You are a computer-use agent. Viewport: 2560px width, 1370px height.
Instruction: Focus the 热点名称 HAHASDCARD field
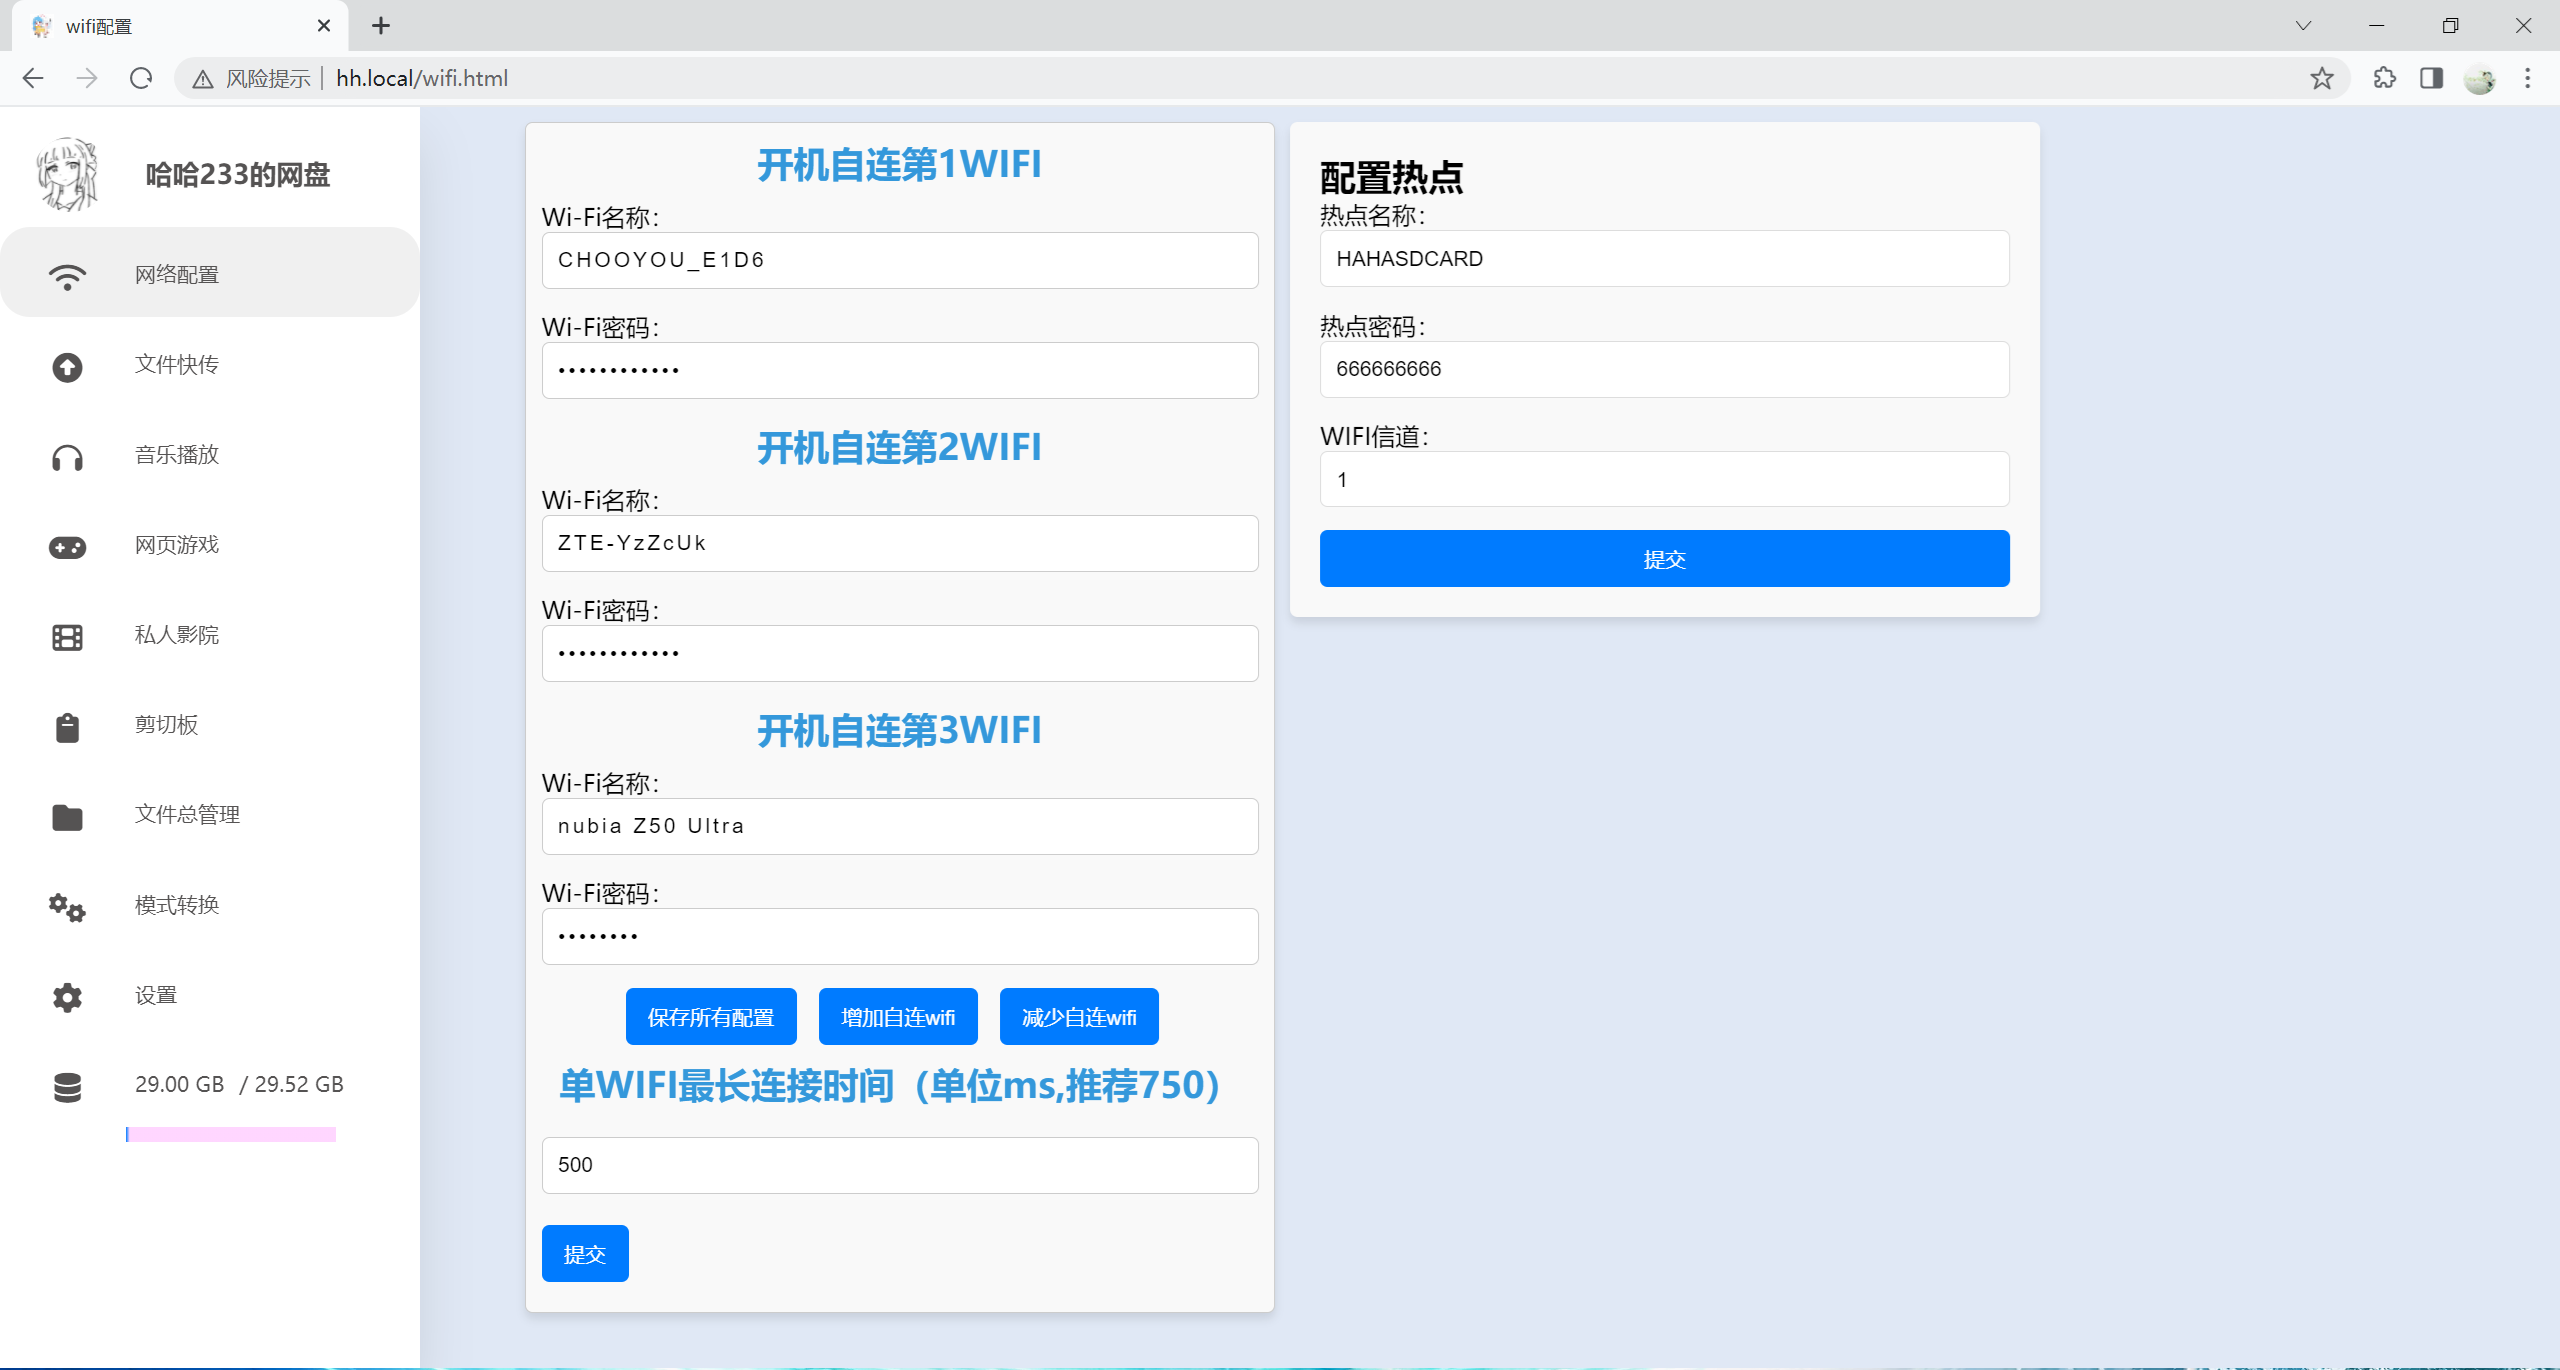click(1664, 259)
